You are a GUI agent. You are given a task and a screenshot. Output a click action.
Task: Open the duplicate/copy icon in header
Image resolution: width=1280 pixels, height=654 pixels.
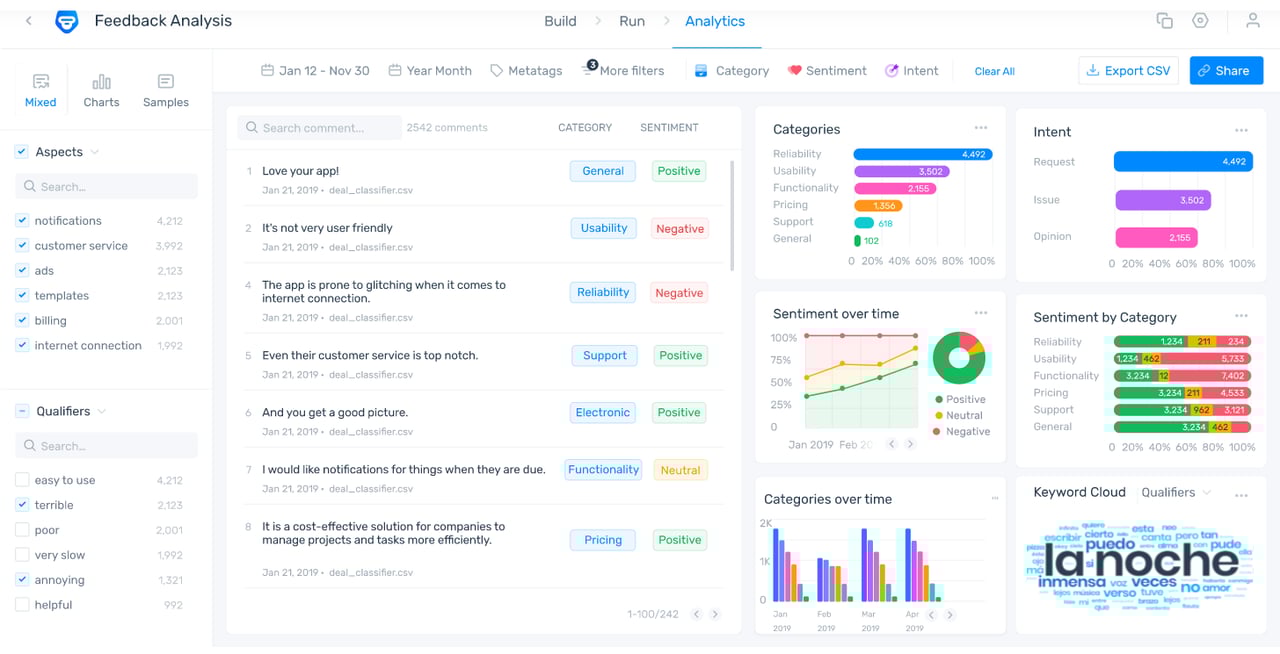pyautogui.click(x=1164, y=21)
